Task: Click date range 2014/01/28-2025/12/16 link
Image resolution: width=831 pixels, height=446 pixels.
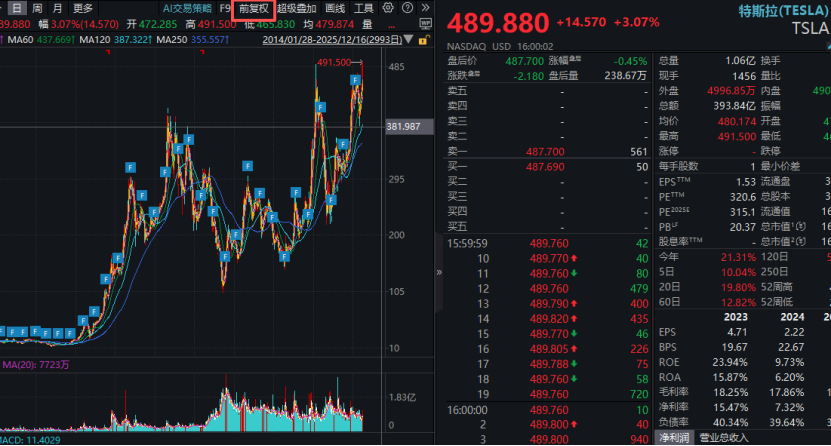Action: coord(332,40)
